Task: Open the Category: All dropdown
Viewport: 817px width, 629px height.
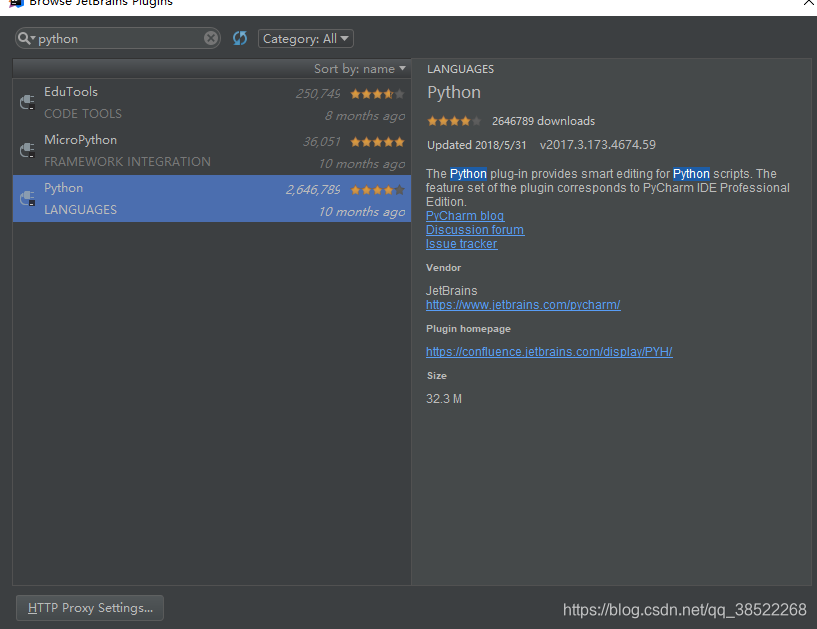Action: (x=306, y=39)
